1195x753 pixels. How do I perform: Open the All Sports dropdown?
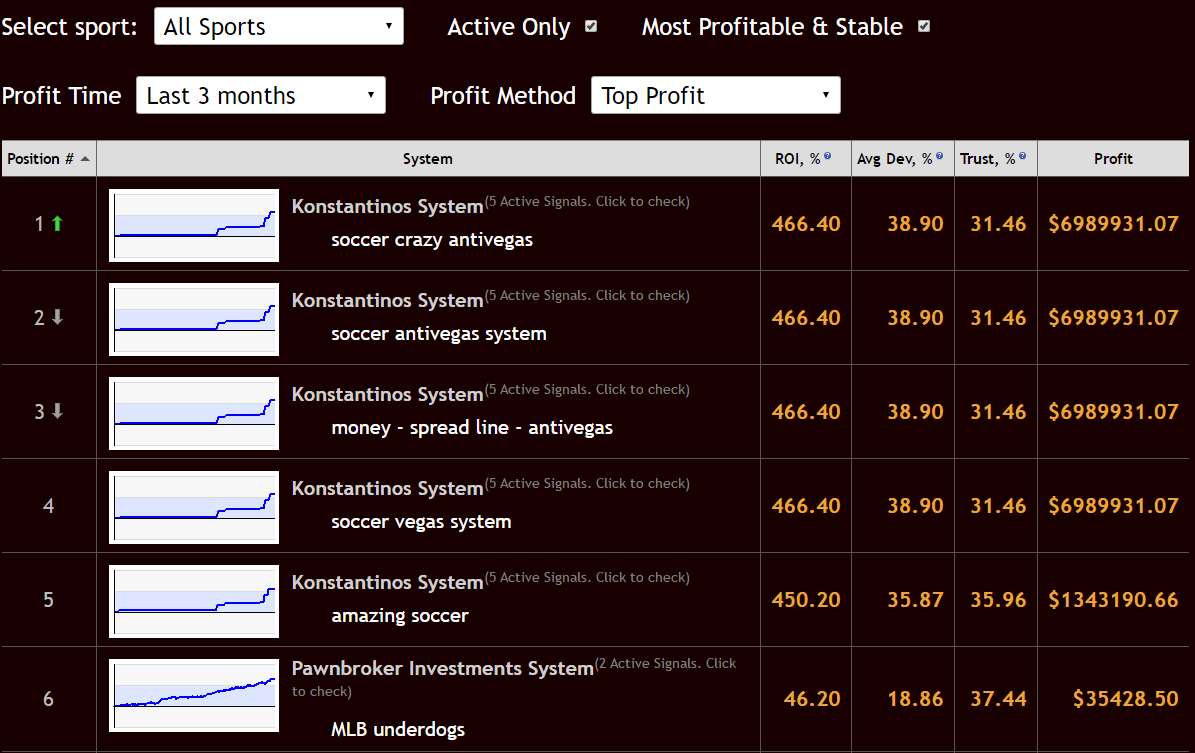[x=278, y=26]
